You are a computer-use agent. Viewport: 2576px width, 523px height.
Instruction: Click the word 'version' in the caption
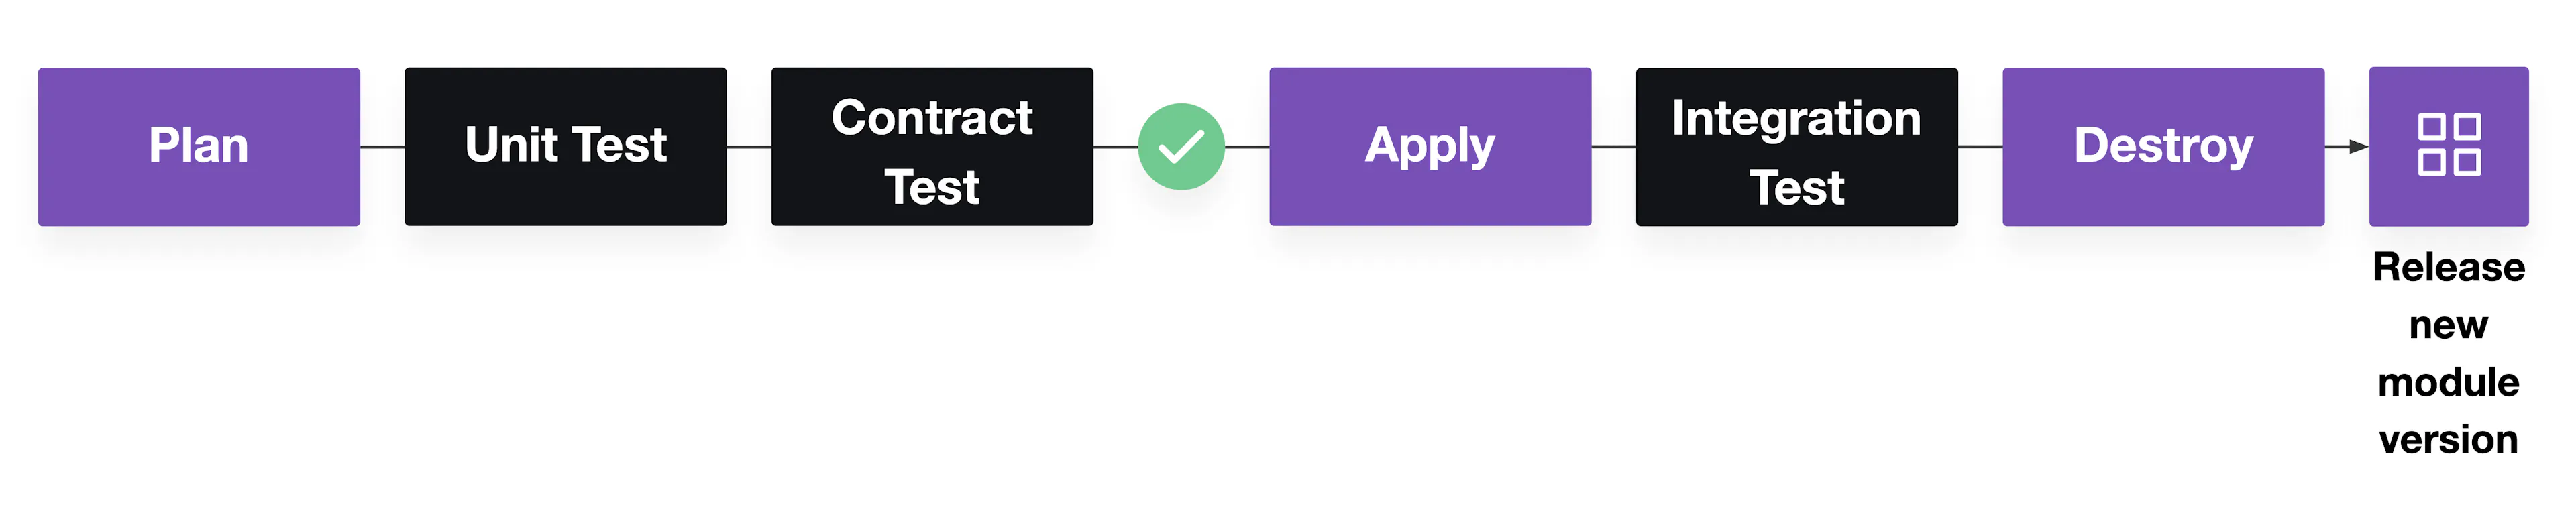click(x=2449, y=440)
